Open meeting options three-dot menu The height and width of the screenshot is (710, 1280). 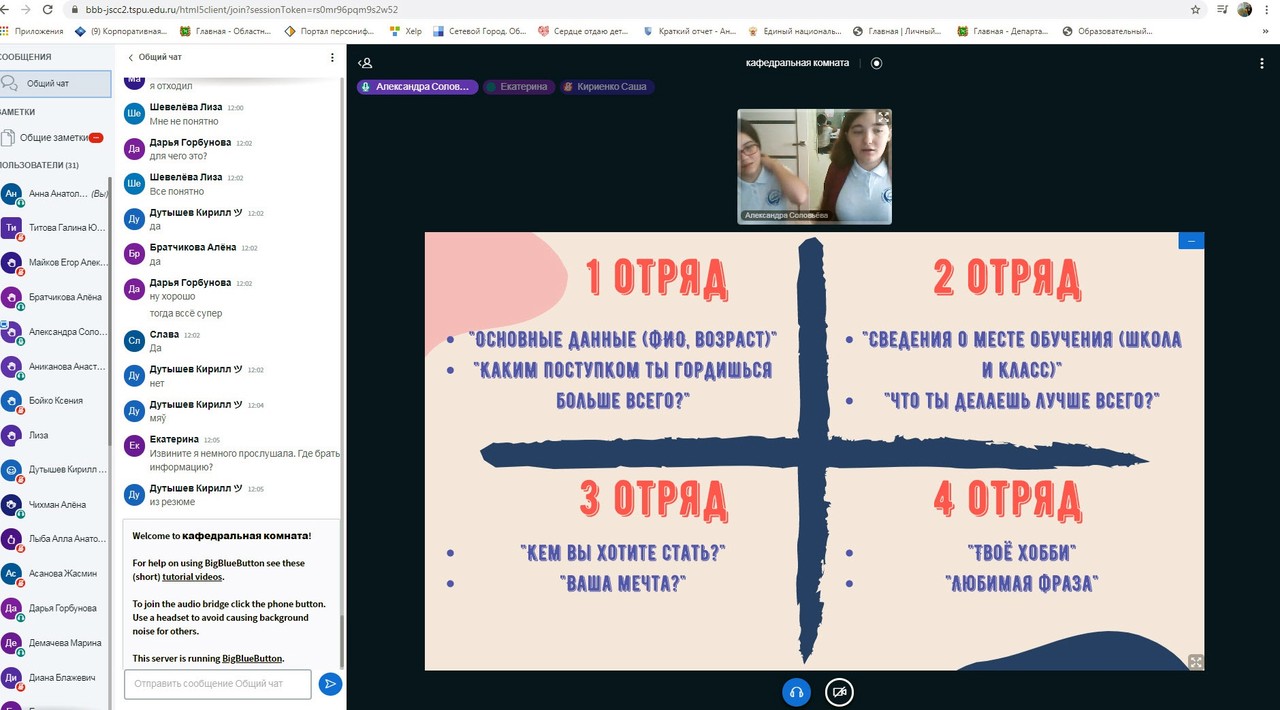coord(1262,63)
